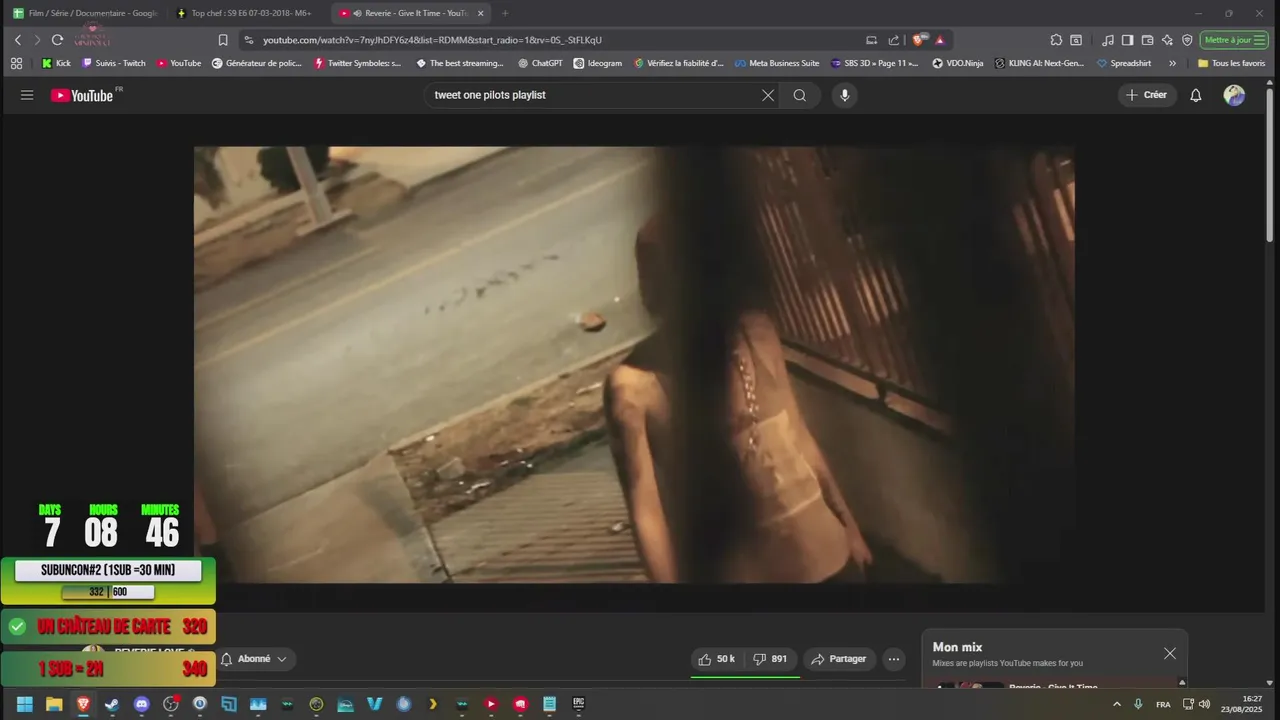This screenshot has height=720, width=1280.
Task: Clear the YouTube search box text
Action: click(768, 95)
